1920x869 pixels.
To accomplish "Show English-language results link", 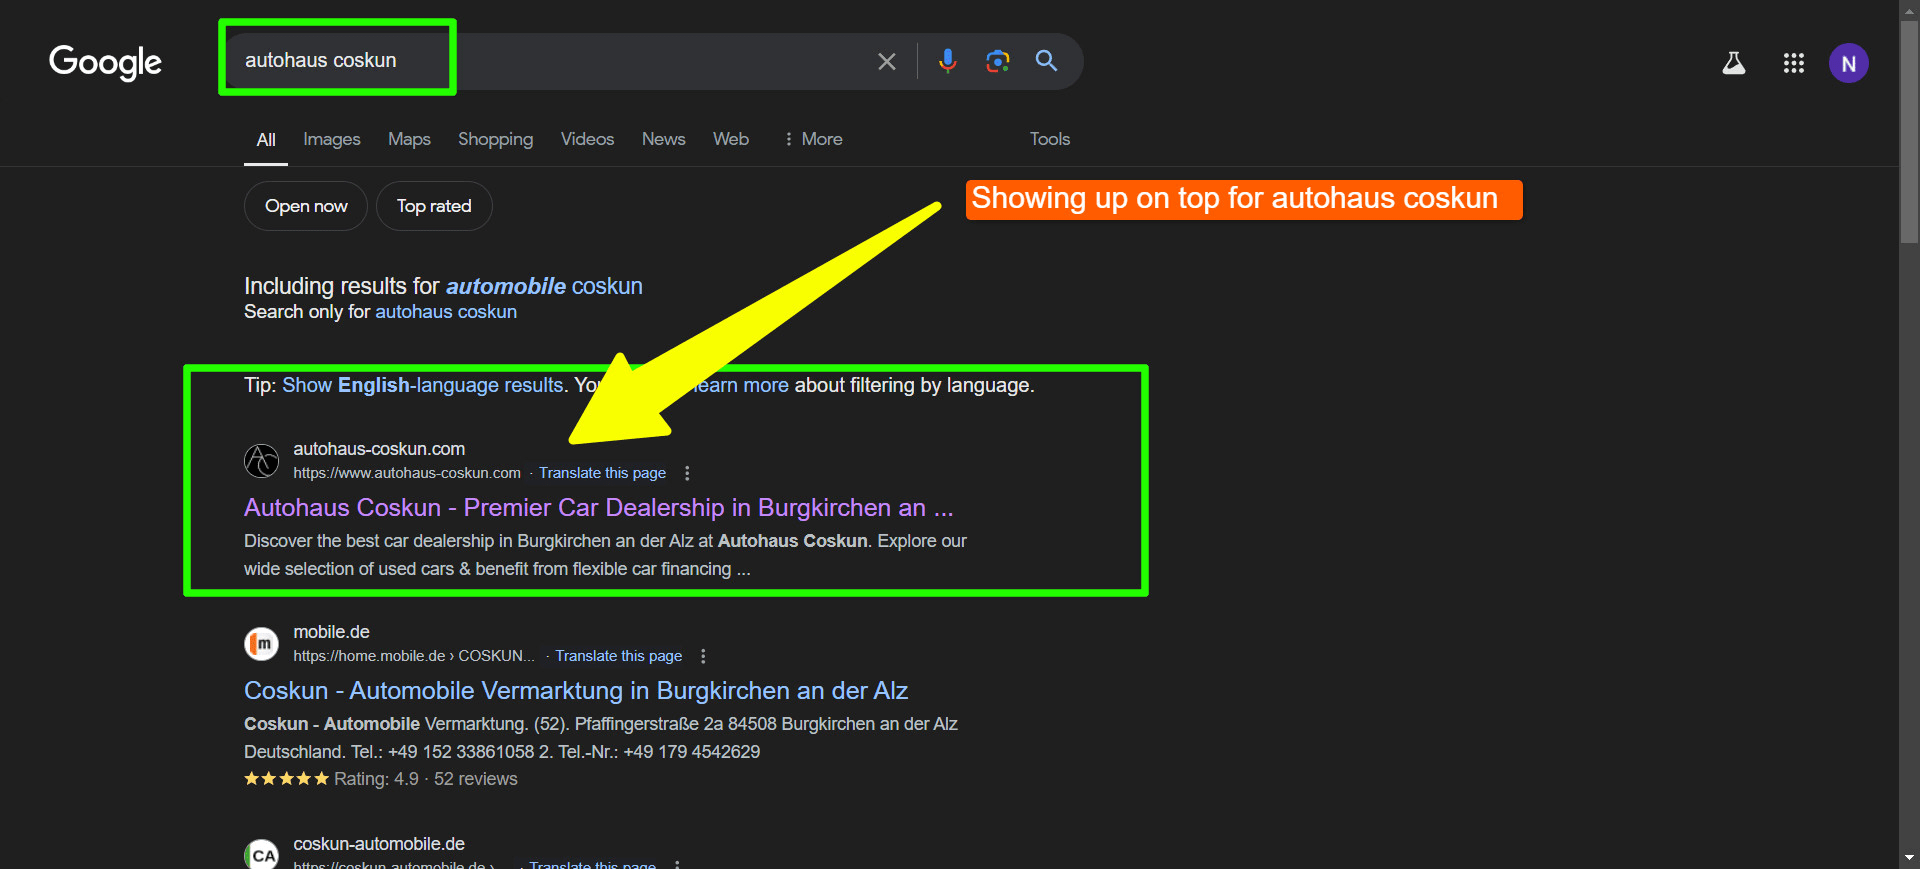I will pos(423,385).
